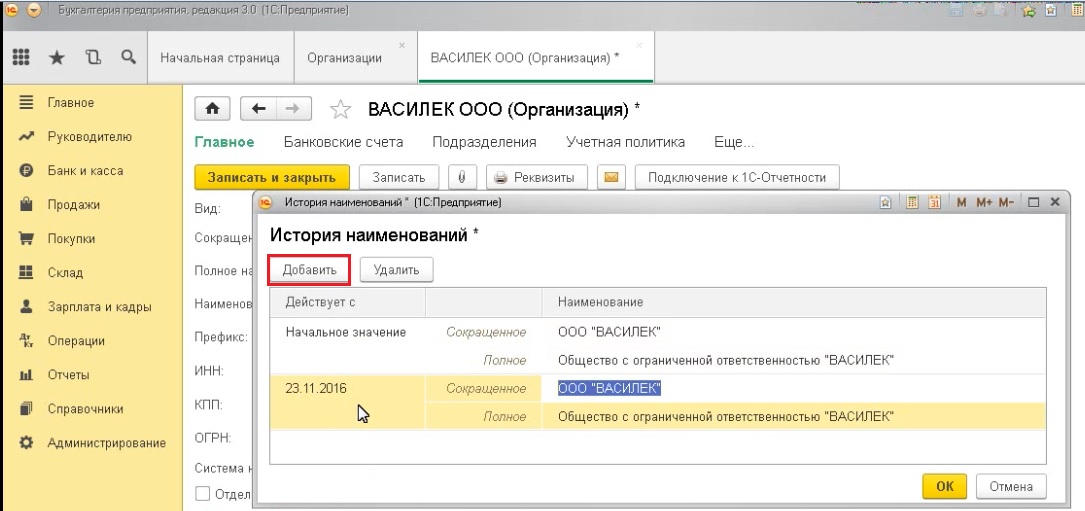1085x511 pixels.
Task: Click the highlighted ООО "ВАСИЛЕК" edit field
Action: tap(794, 388)
